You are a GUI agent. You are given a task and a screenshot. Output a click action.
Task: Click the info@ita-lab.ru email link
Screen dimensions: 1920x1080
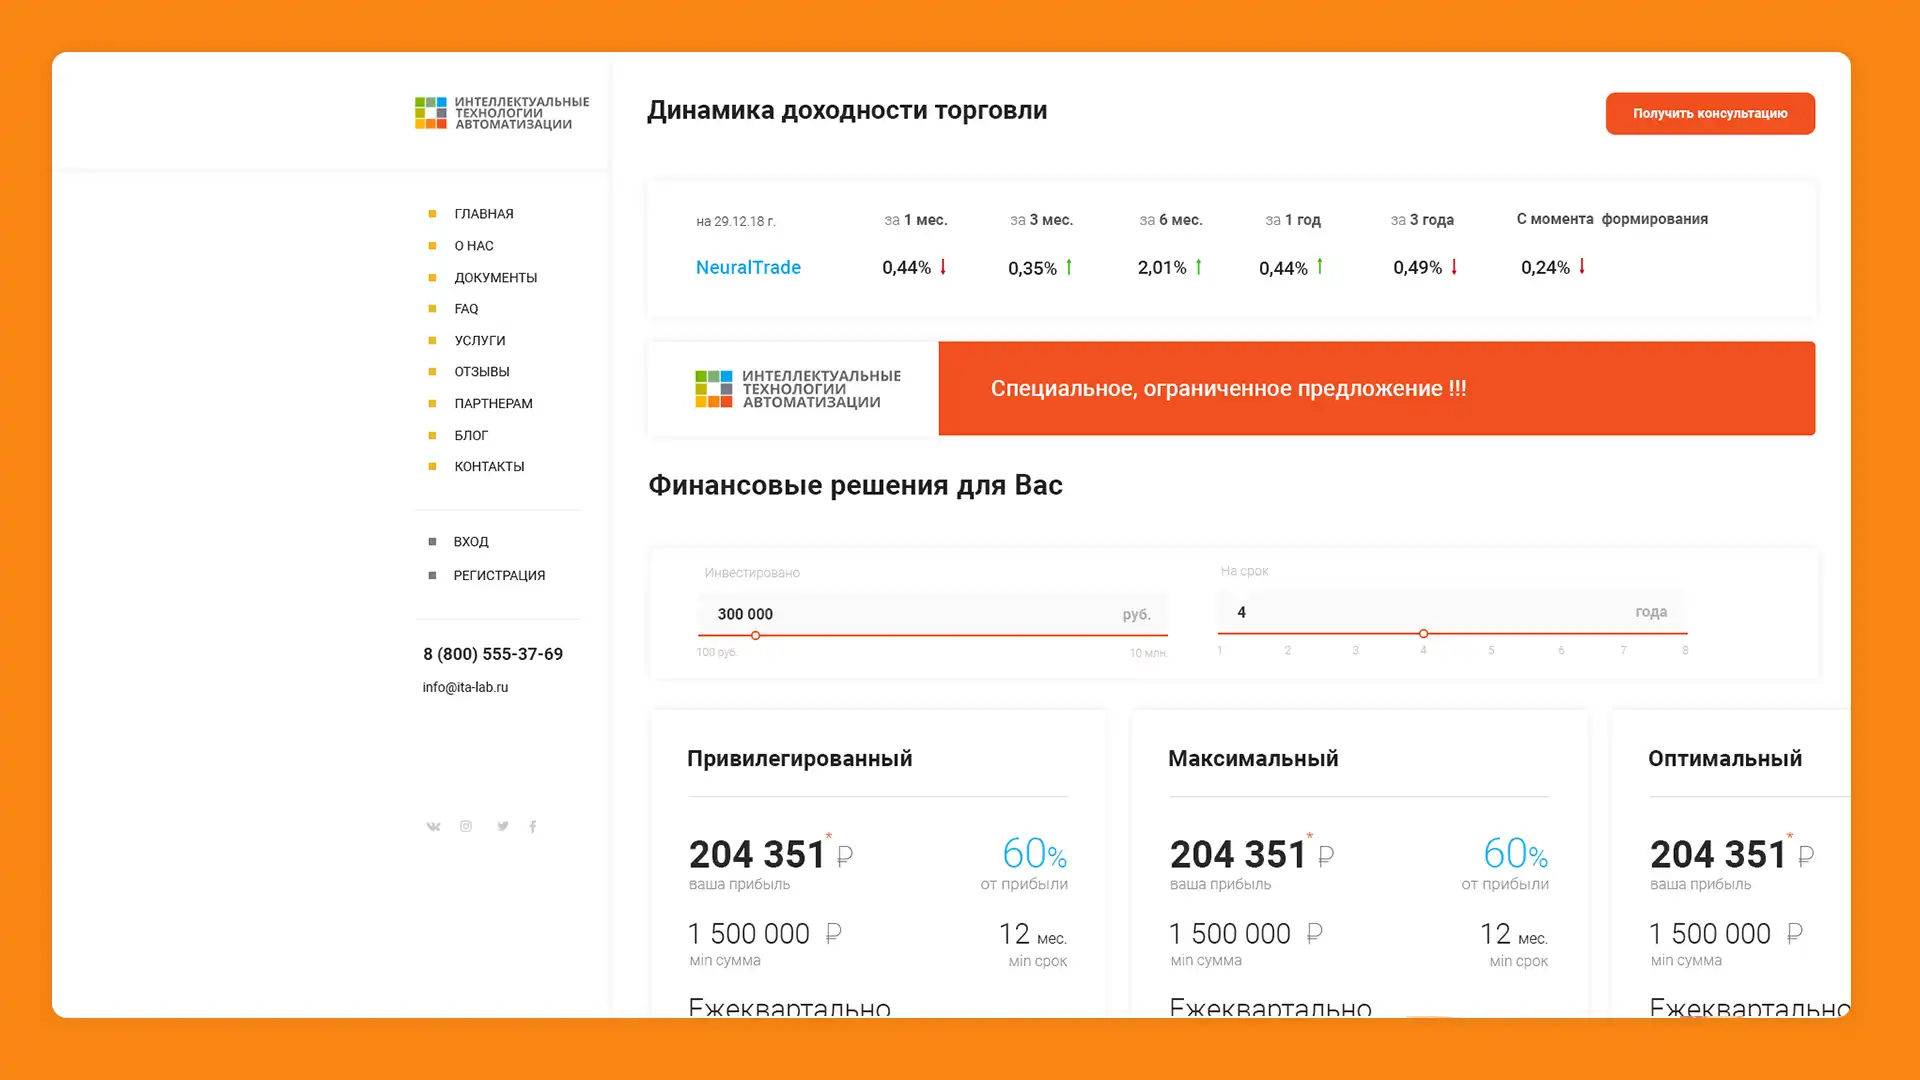tap(465, 687)
